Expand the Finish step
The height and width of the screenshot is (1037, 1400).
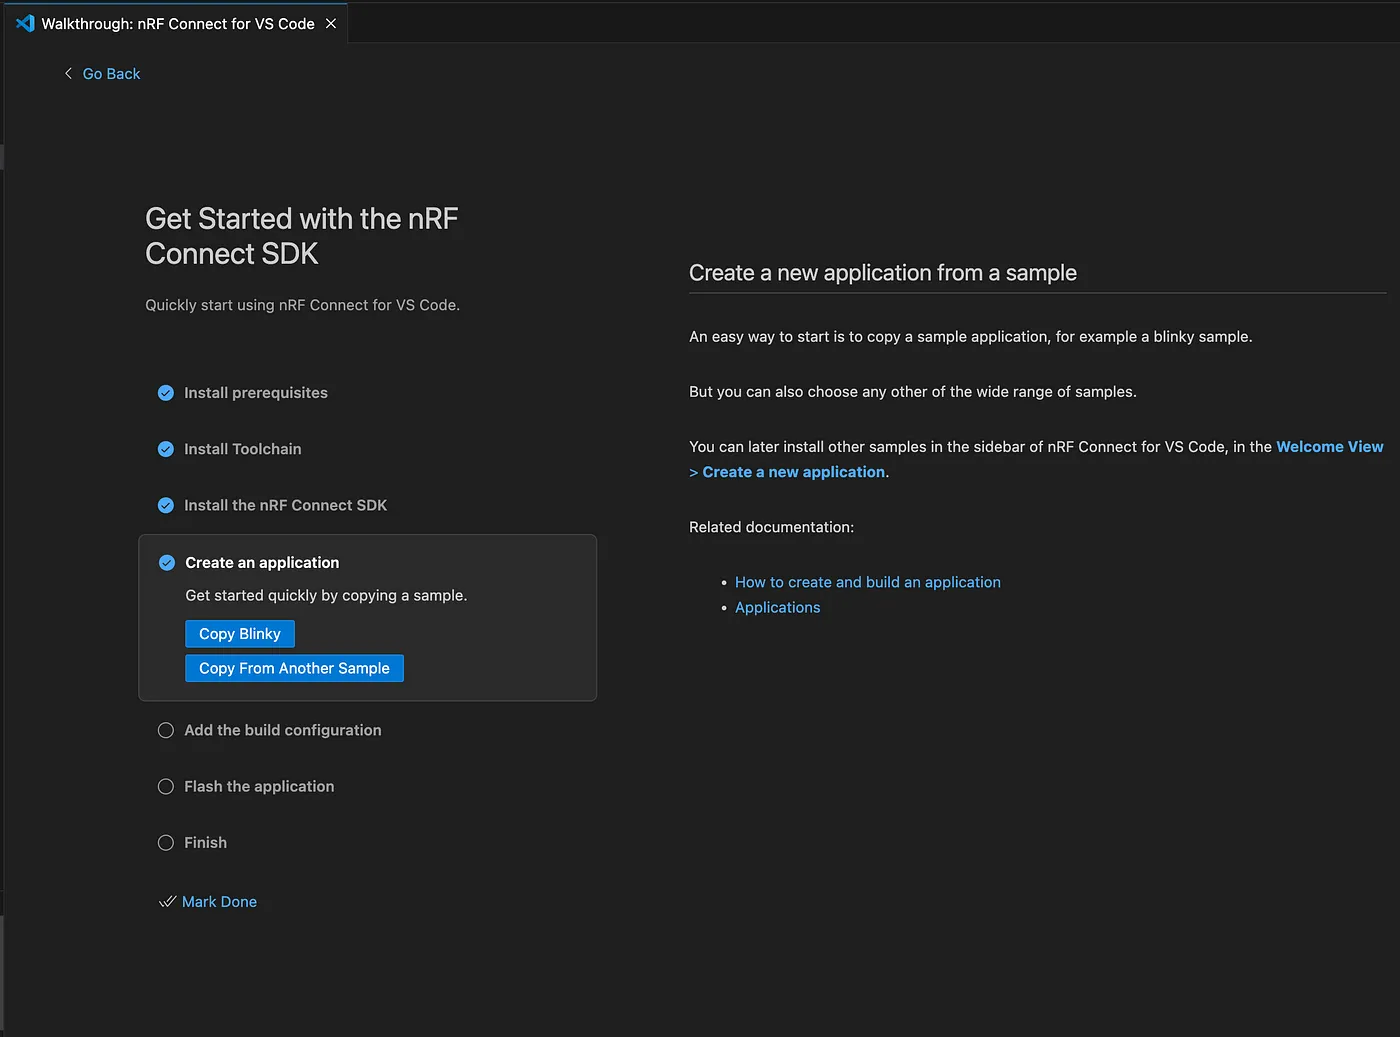(x=205, y=843)
